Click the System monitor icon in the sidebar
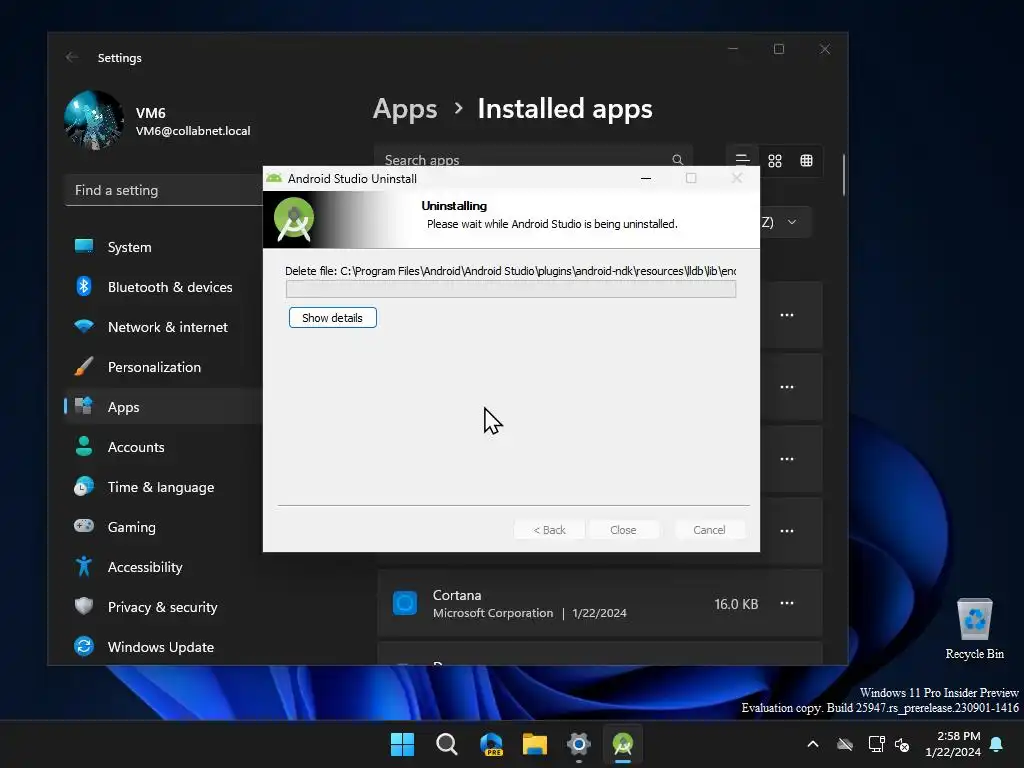This screenshot has height=768, width=1024. [84, 246]
